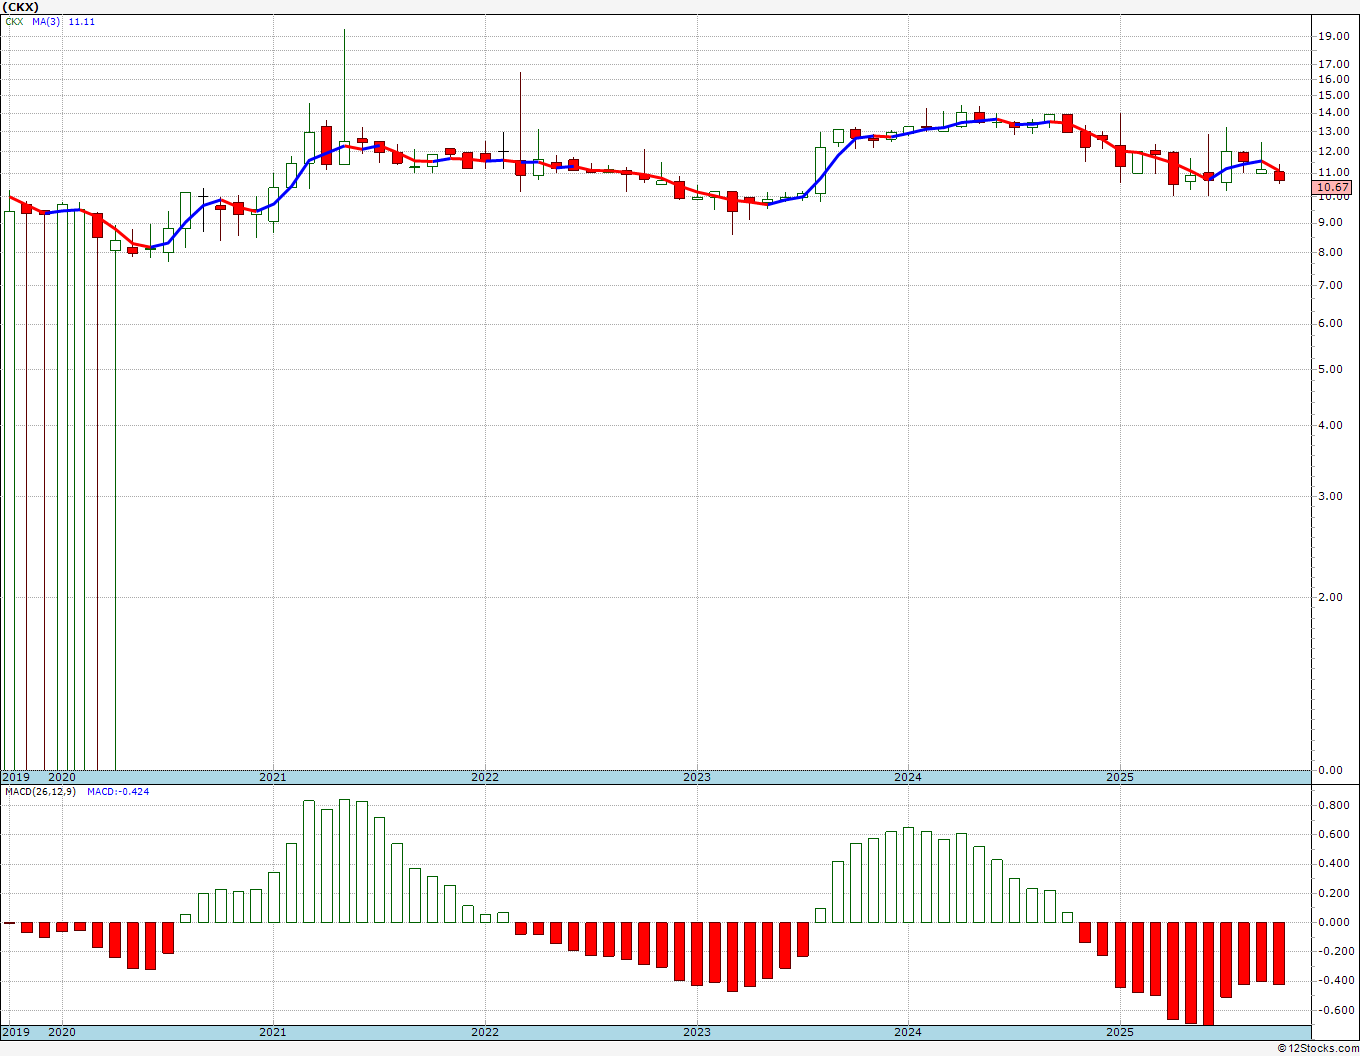Select the CKX legend label

(15, 21)
